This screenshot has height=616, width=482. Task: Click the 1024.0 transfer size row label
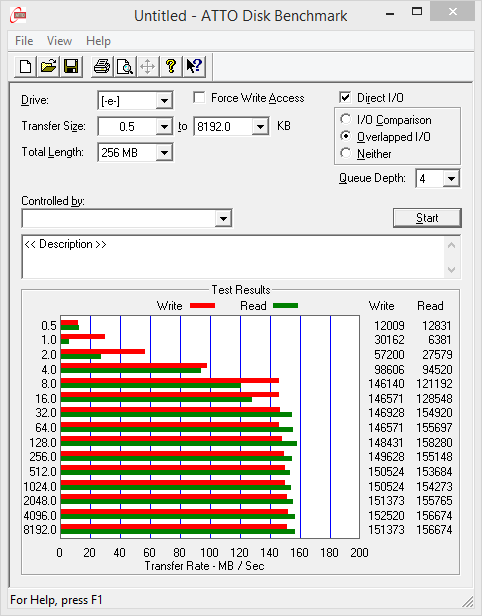point(40,486)
